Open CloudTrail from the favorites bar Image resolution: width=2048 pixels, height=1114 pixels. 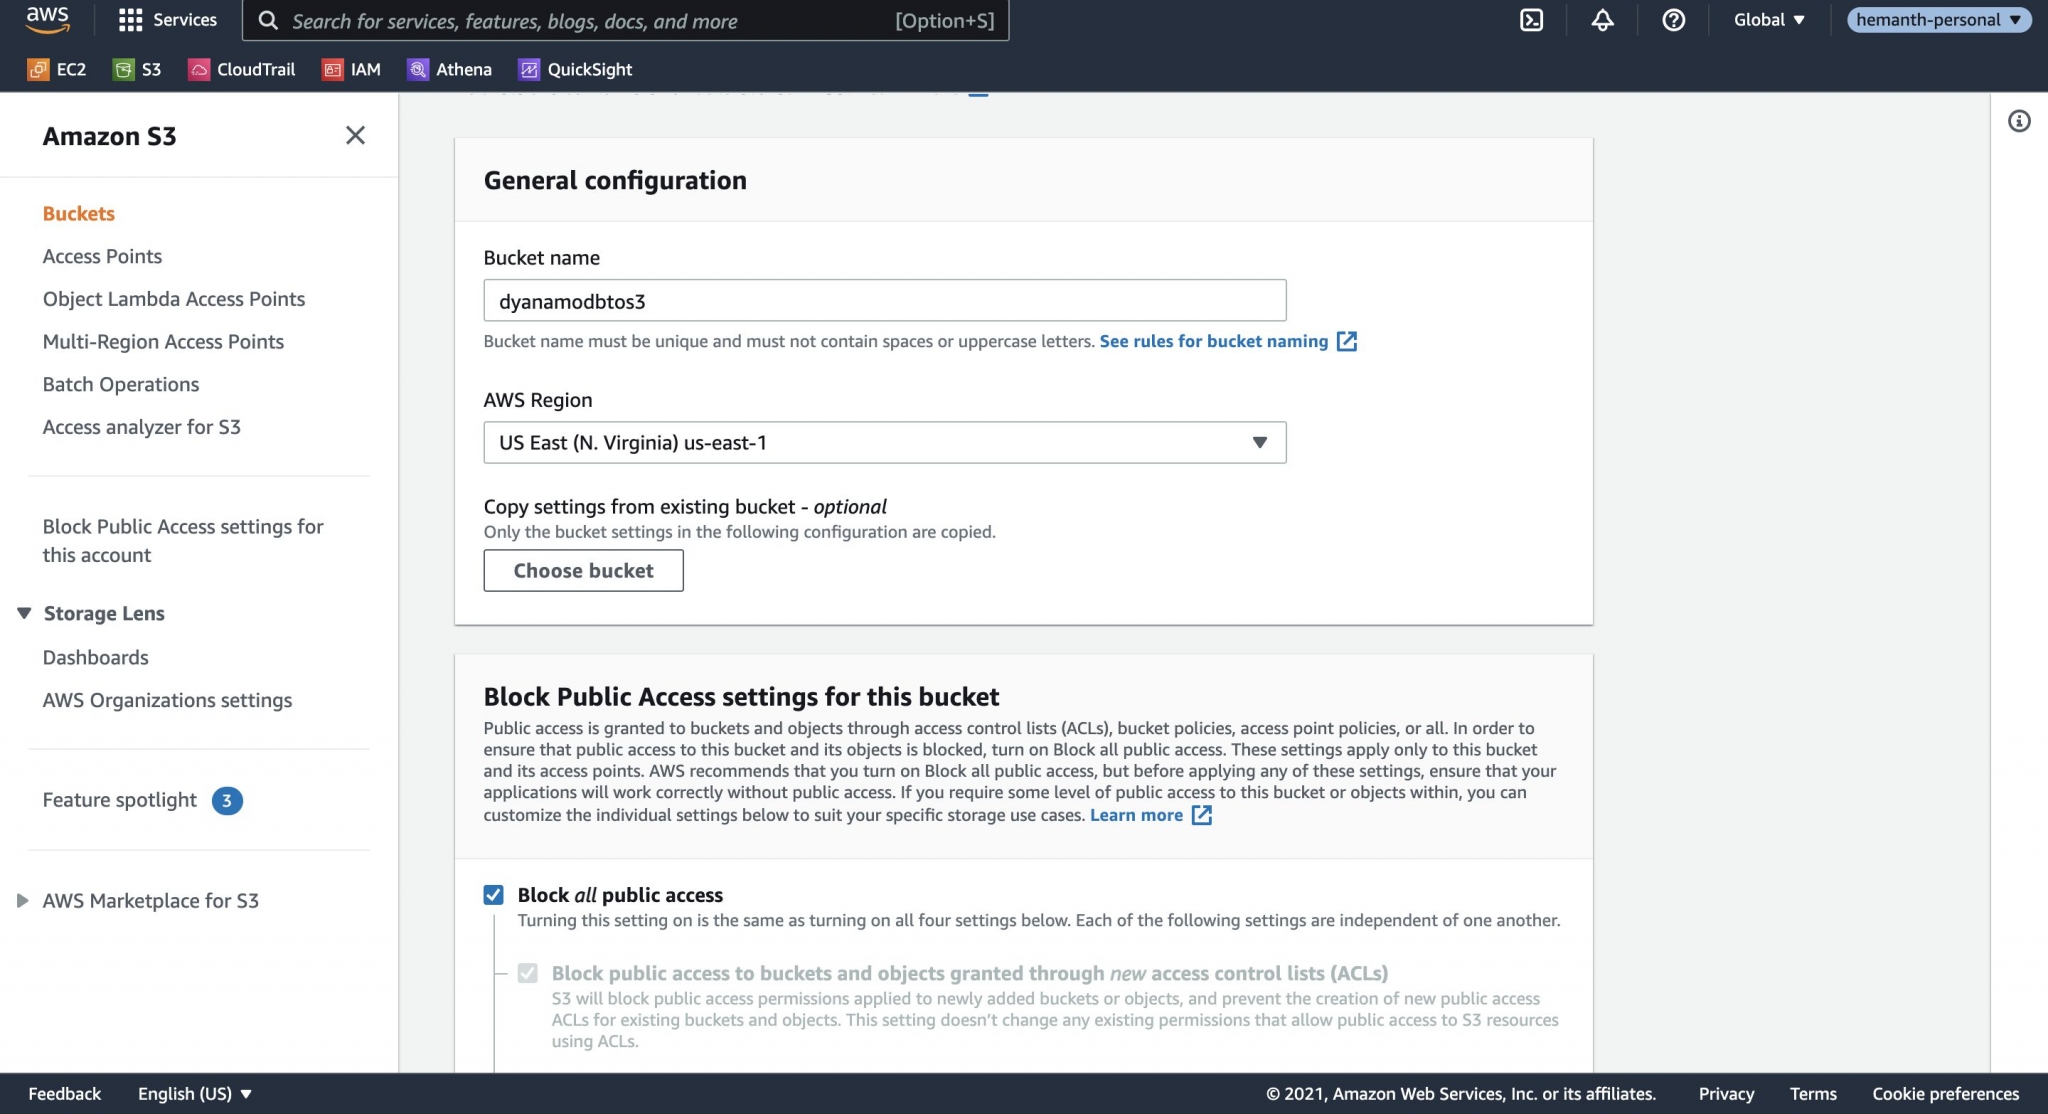pos(241,69)
